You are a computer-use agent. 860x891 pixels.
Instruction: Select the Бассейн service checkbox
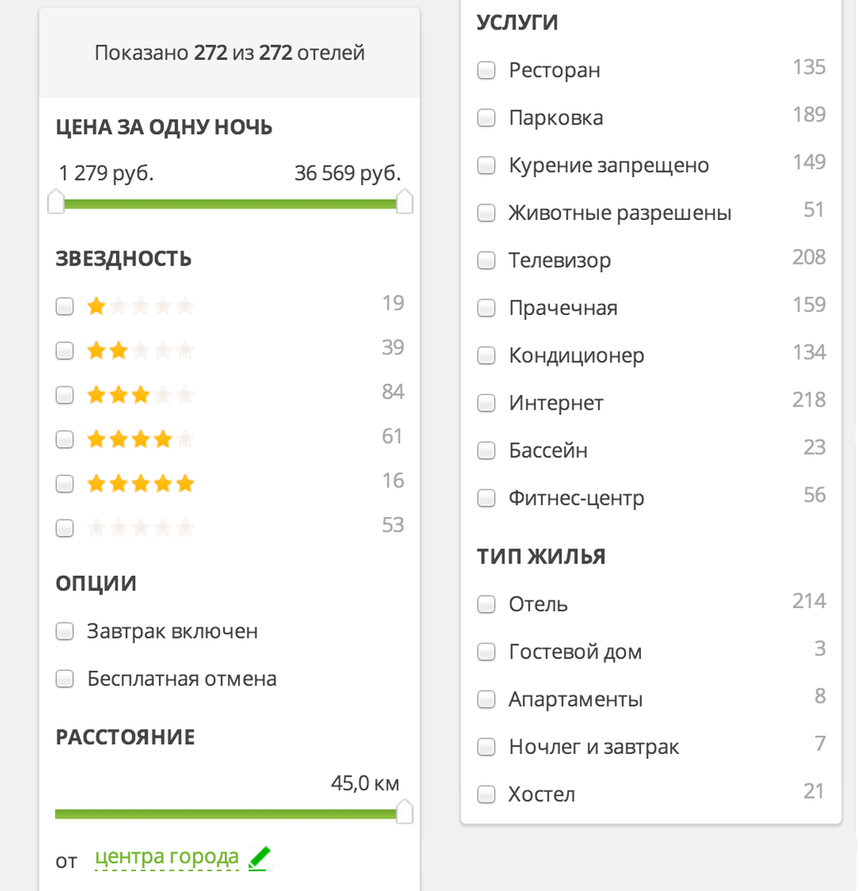[486, 450]
